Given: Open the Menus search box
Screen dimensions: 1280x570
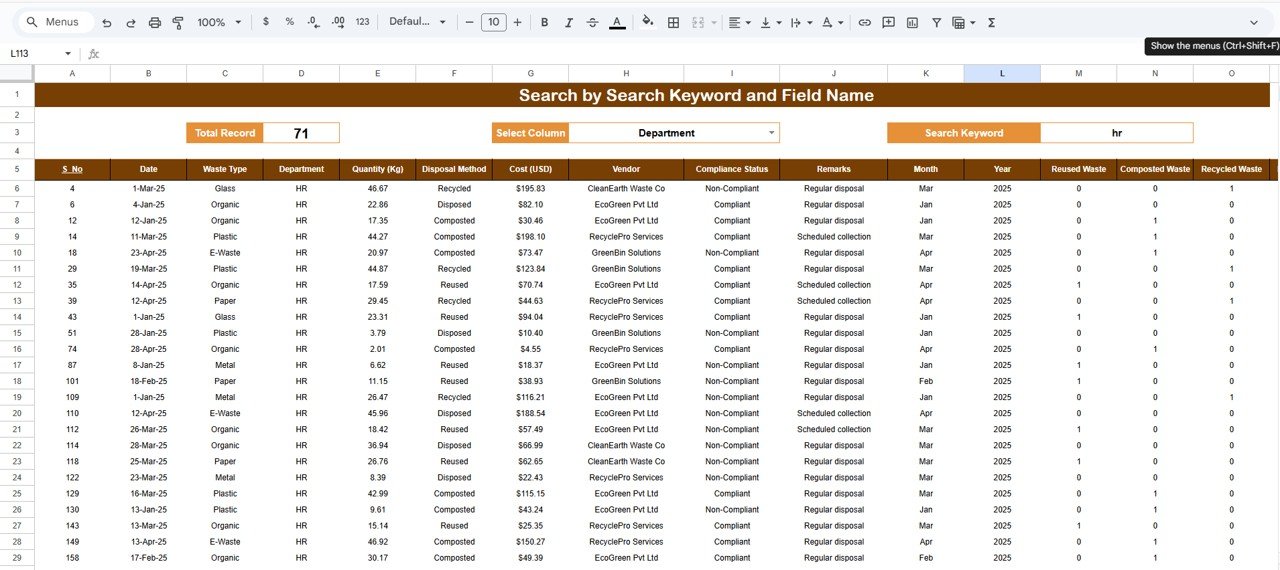Looking at the screenshot, I should coord(56,22).
